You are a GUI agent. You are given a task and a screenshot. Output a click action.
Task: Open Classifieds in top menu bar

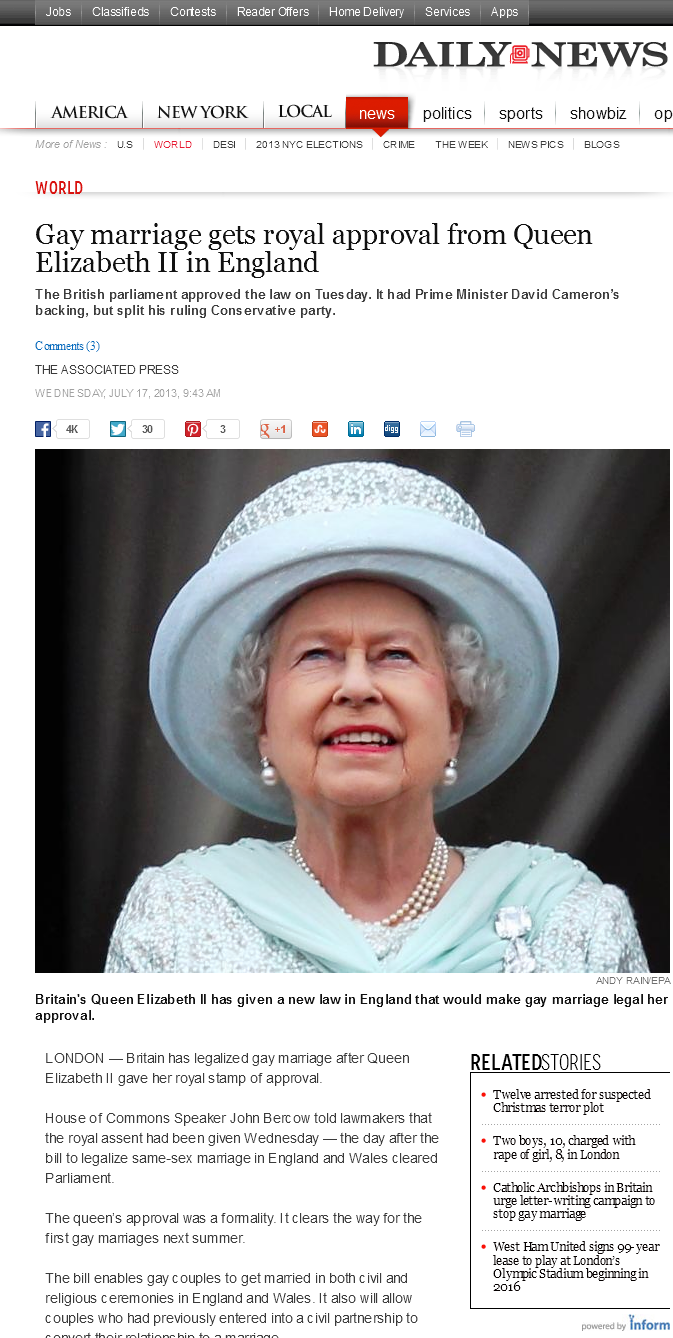[120, 12]
